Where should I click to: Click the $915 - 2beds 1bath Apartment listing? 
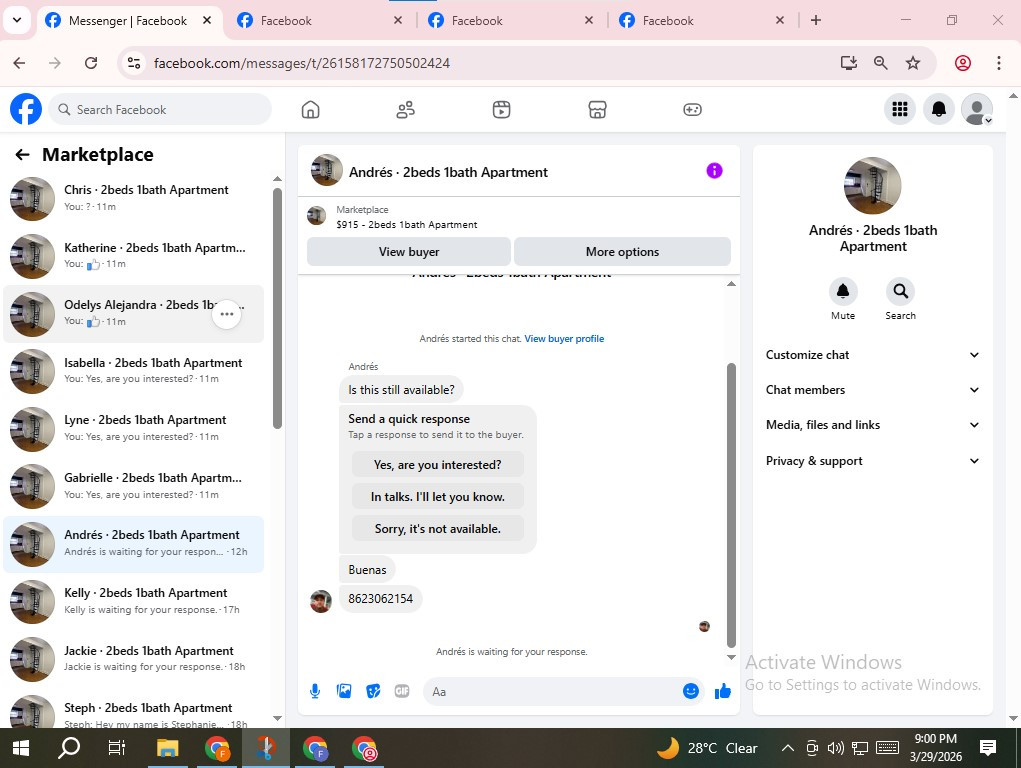point(406,225)
